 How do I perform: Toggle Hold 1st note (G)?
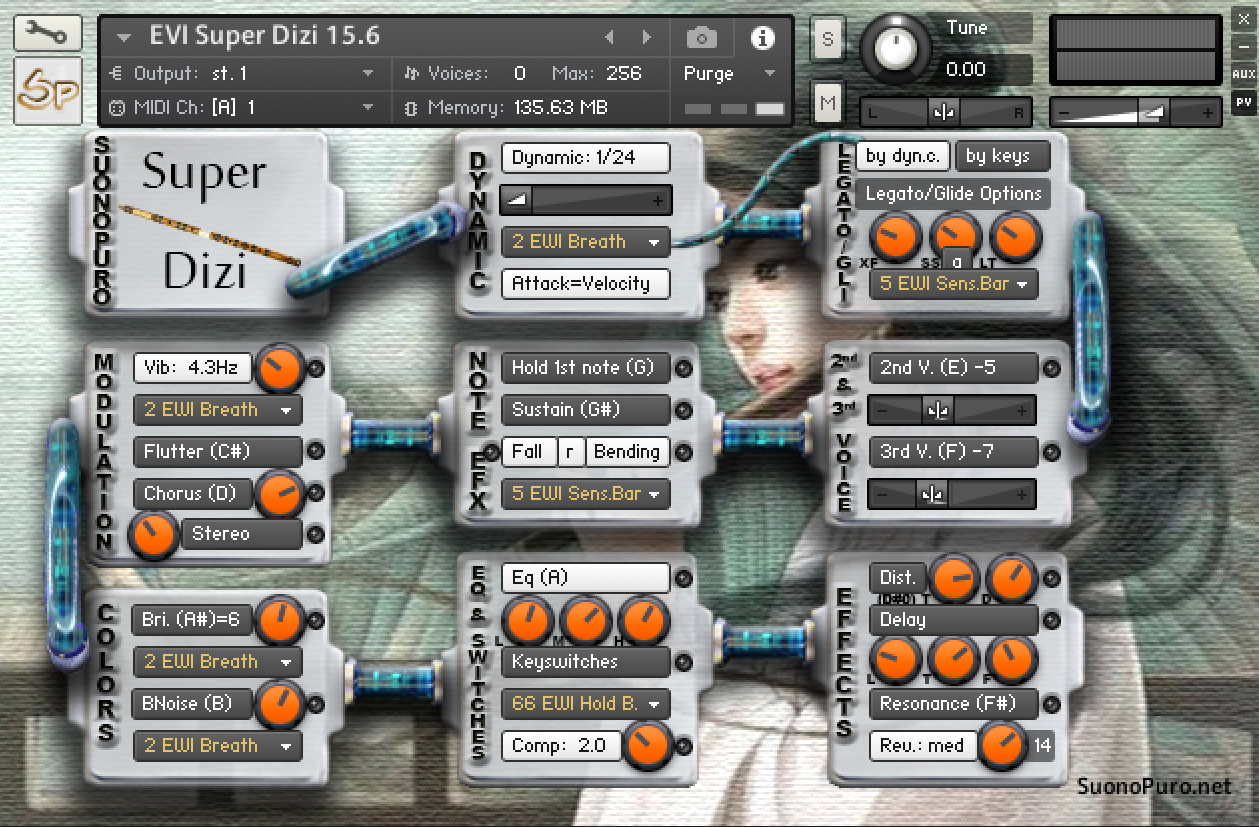click(585, 368)
